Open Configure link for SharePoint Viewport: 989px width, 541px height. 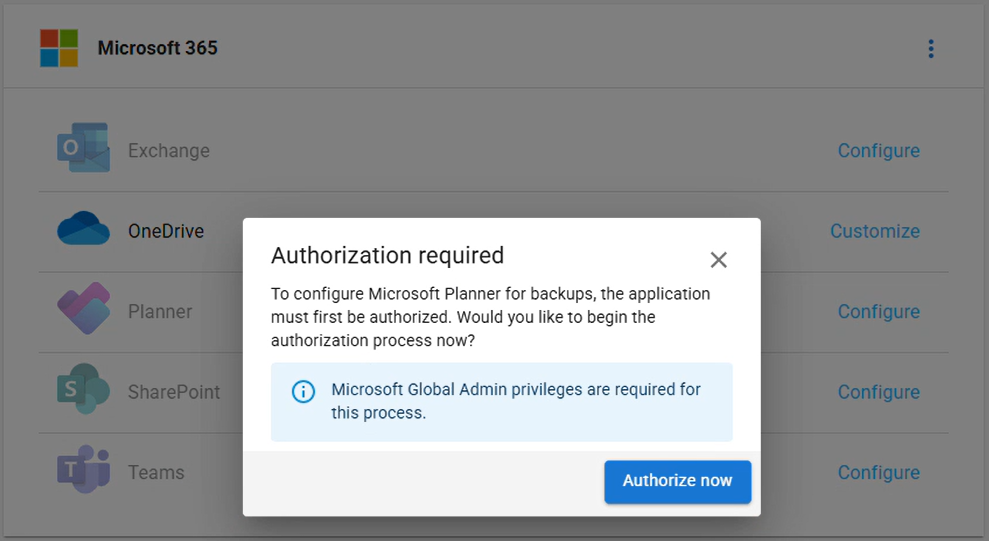pyautogui.click(x=878, y=392)
